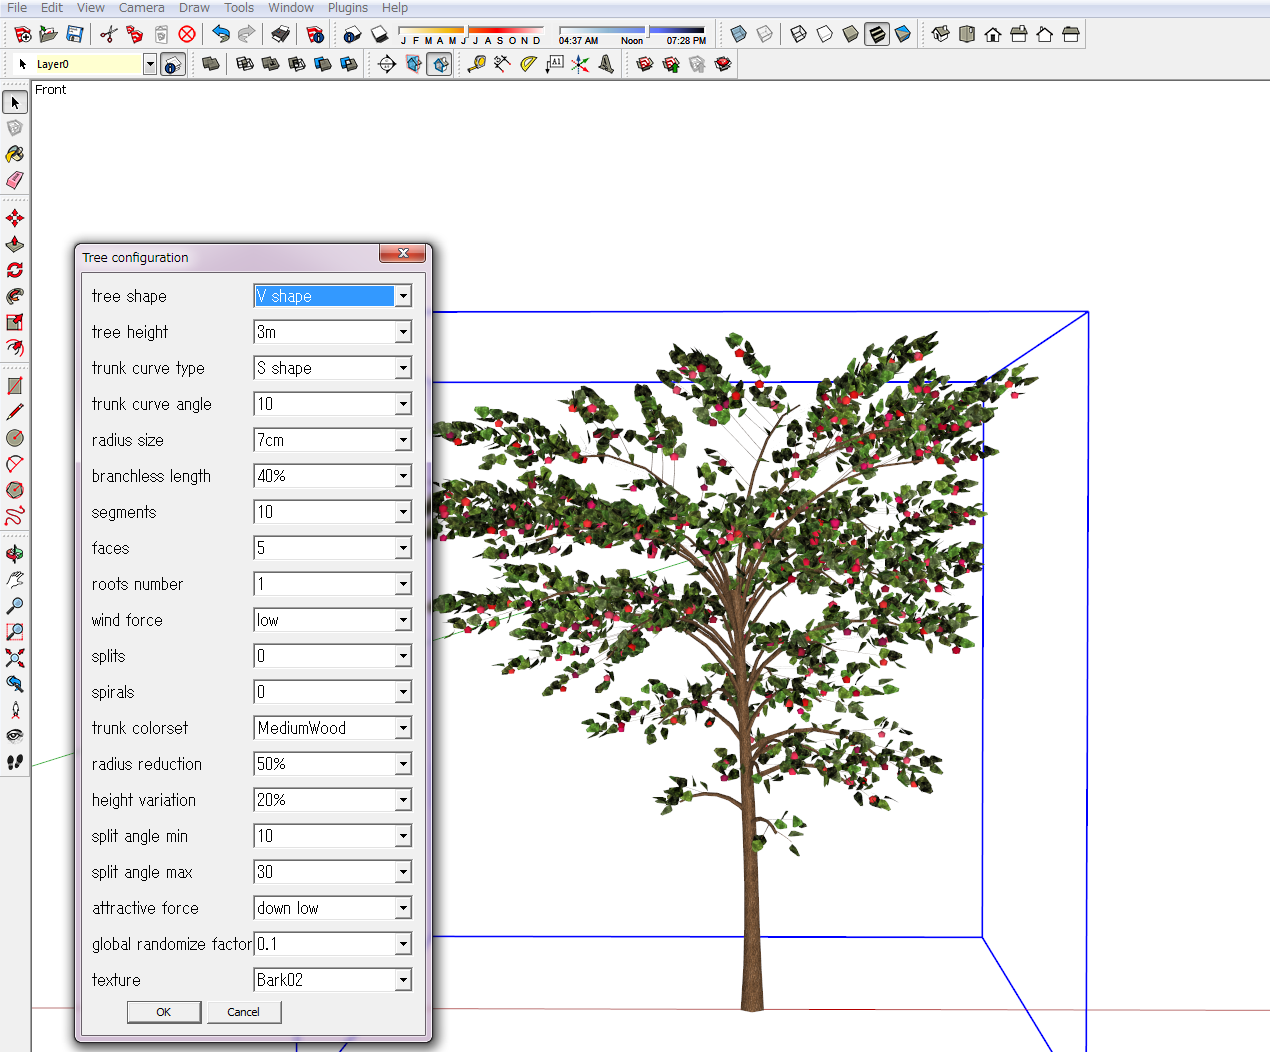
Task: Select the Move tool in the left toolbar
Action: click(x=14, y=216)
